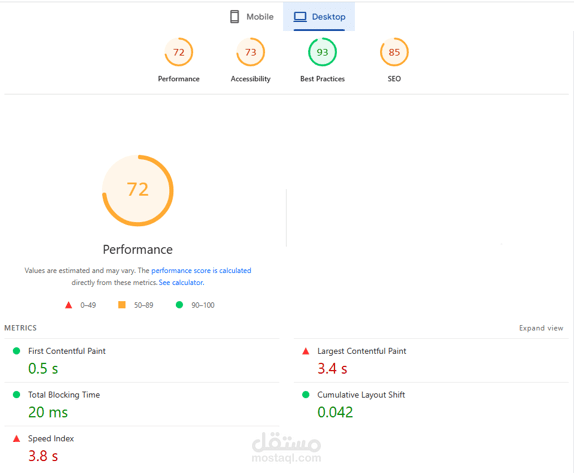Select the SEO 85 score gauge
This screenshot has height=473, width=574.
coord(394,52)
